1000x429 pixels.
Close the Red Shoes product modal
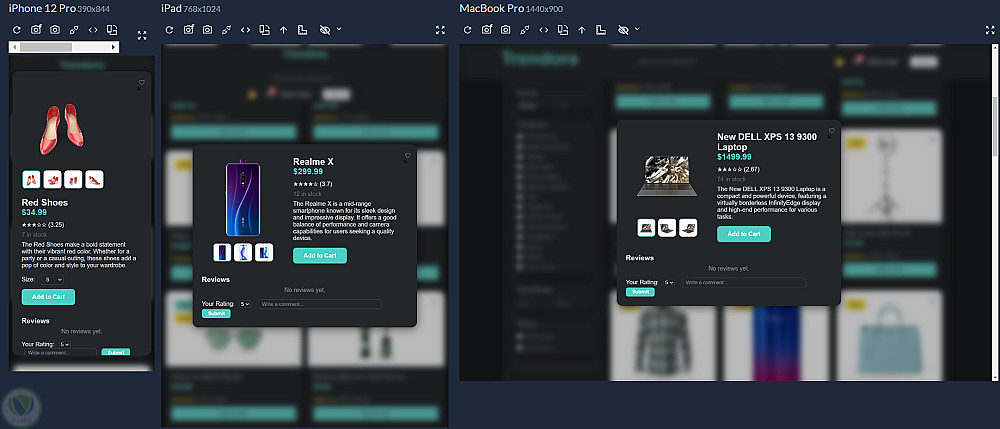click(140, 89)
